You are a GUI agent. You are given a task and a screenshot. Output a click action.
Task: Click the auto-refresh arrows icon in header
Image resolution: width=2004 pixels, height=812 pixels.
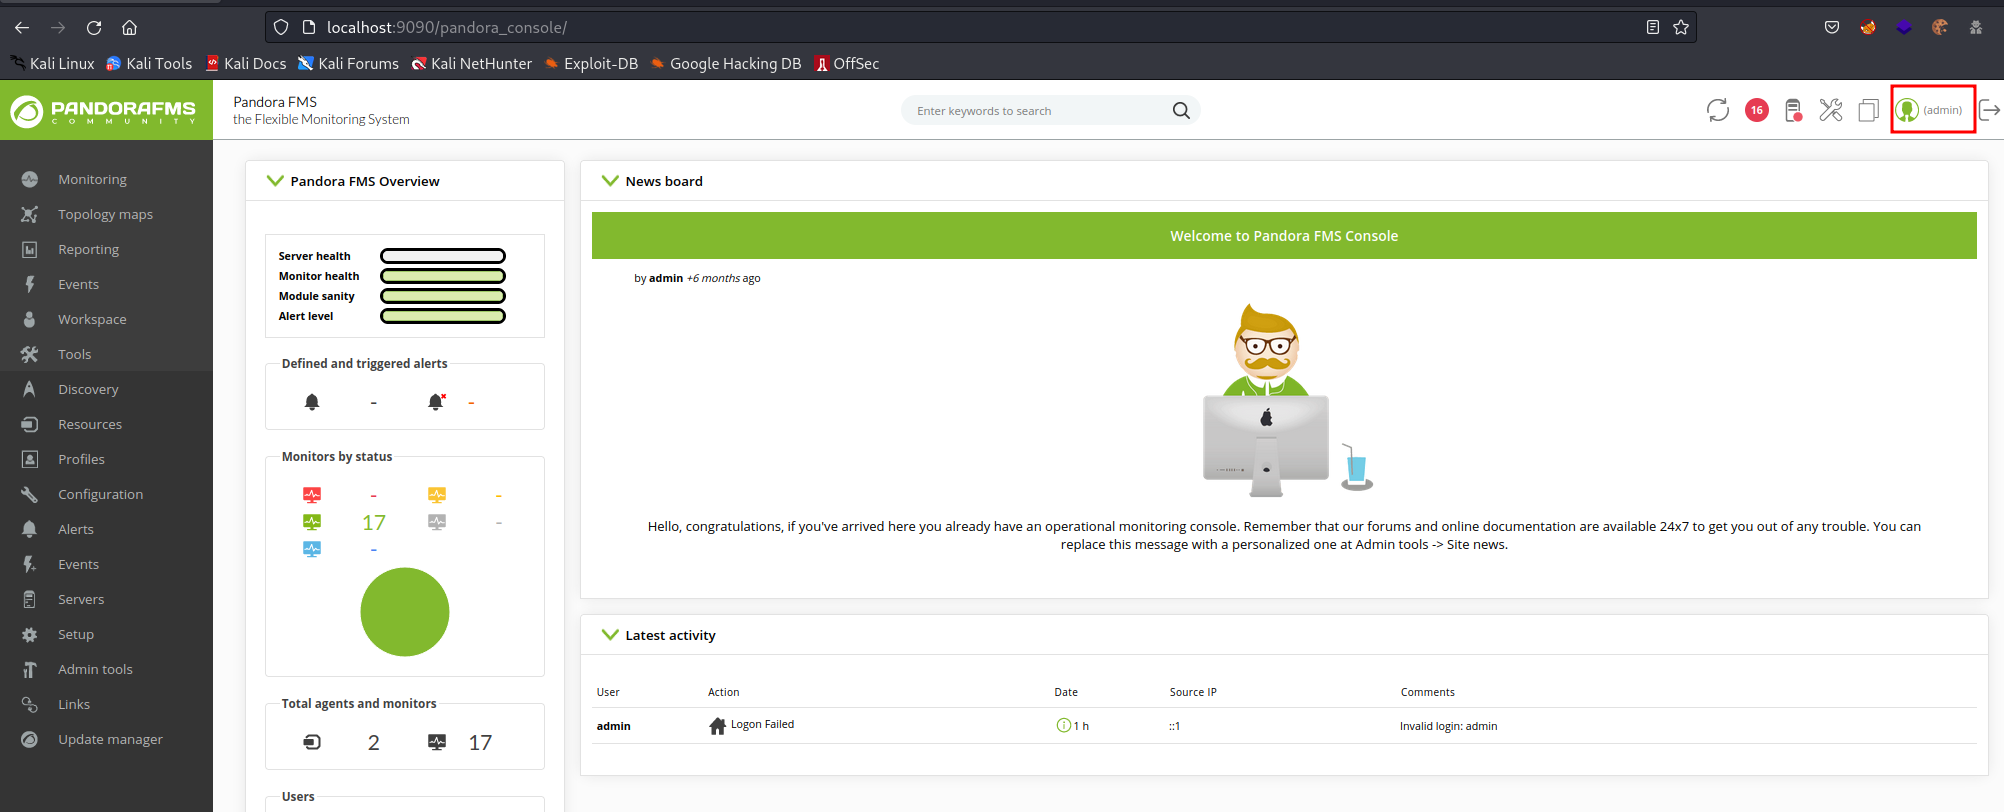pyautogui.click(x=1718, y=110)
